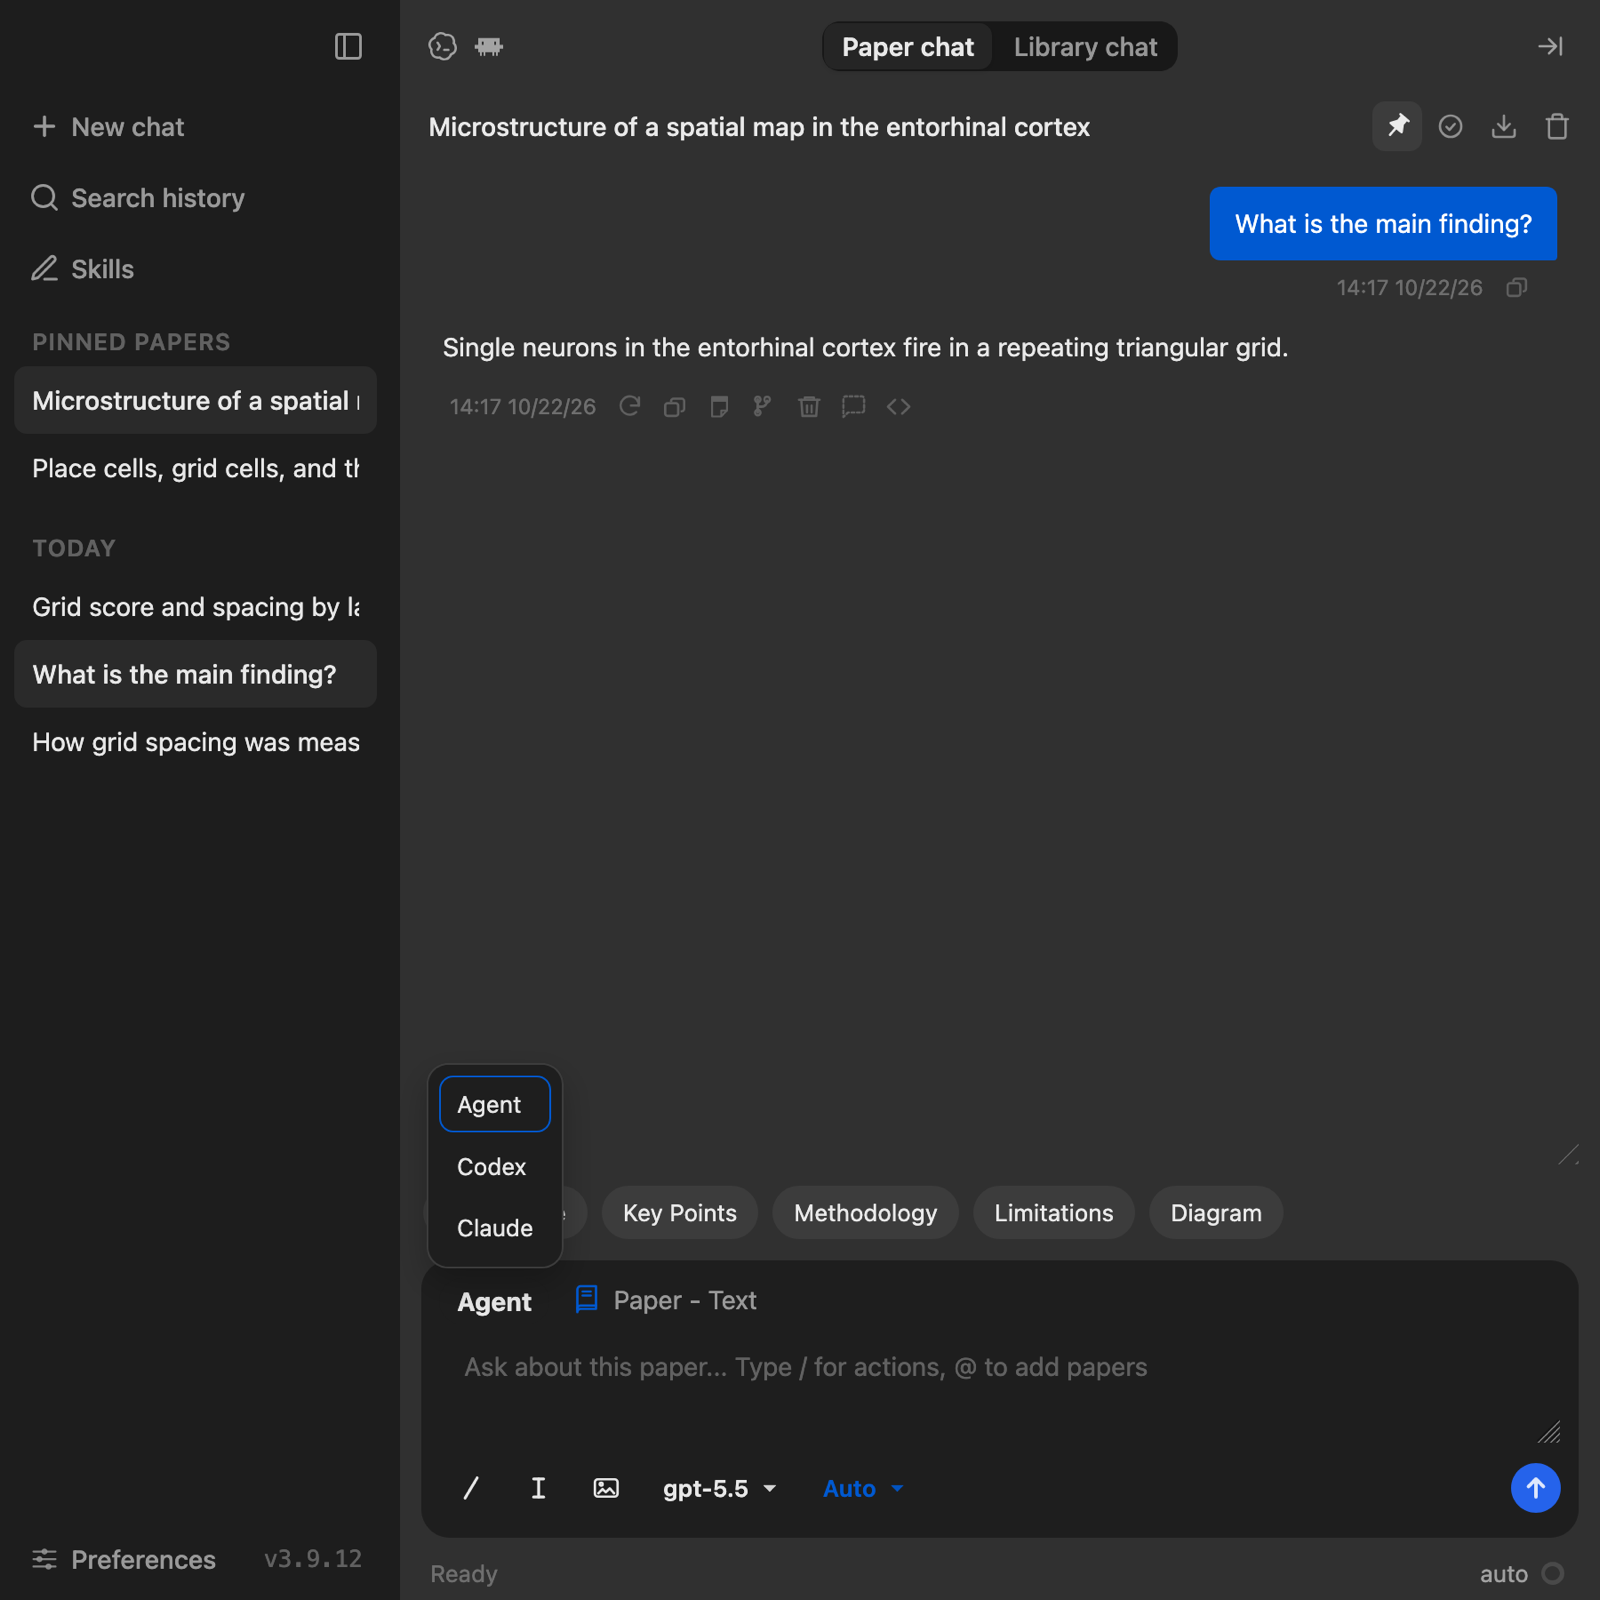Open Preferences
1600x1600 pixels.
[124, 1559]
